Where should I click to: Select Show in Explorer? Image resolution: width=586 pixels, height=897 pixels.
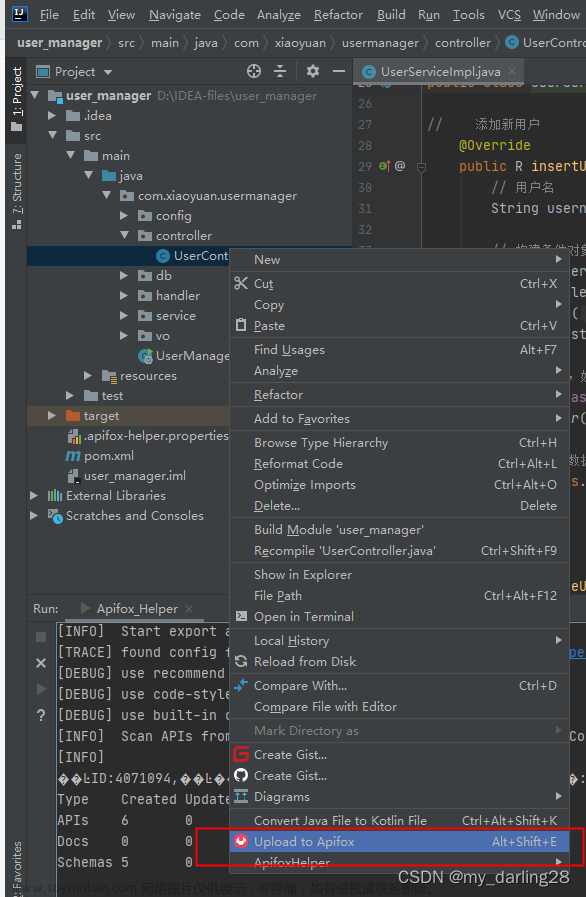399,575
